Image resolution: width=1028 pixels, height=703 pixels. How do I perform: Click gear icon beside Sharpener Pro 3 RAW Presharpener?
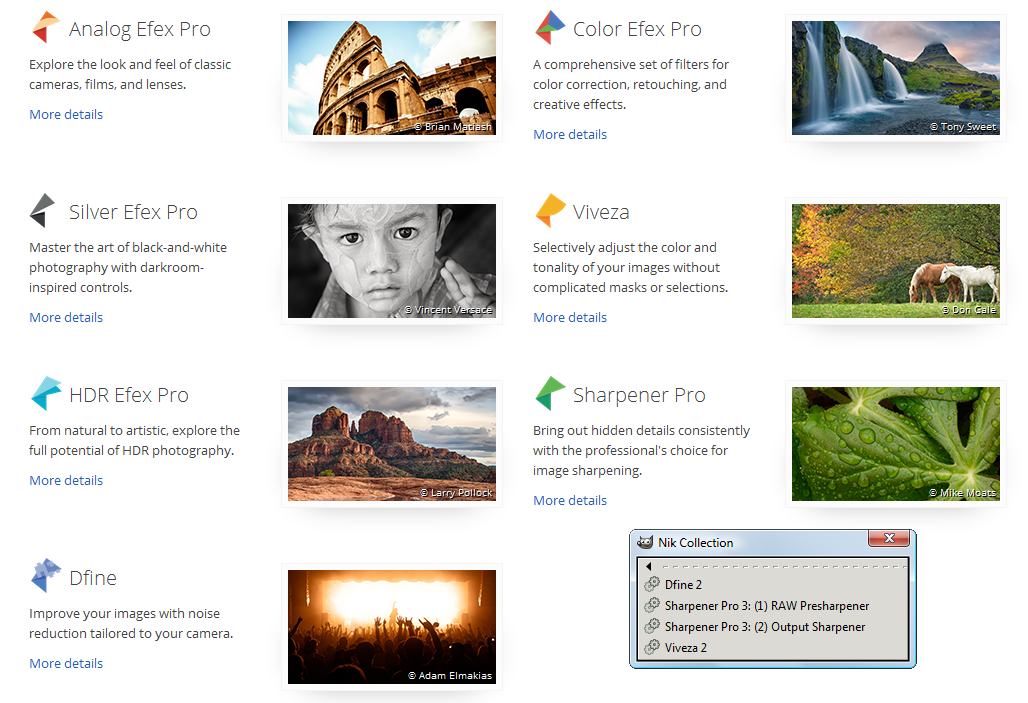pos(652,605)
